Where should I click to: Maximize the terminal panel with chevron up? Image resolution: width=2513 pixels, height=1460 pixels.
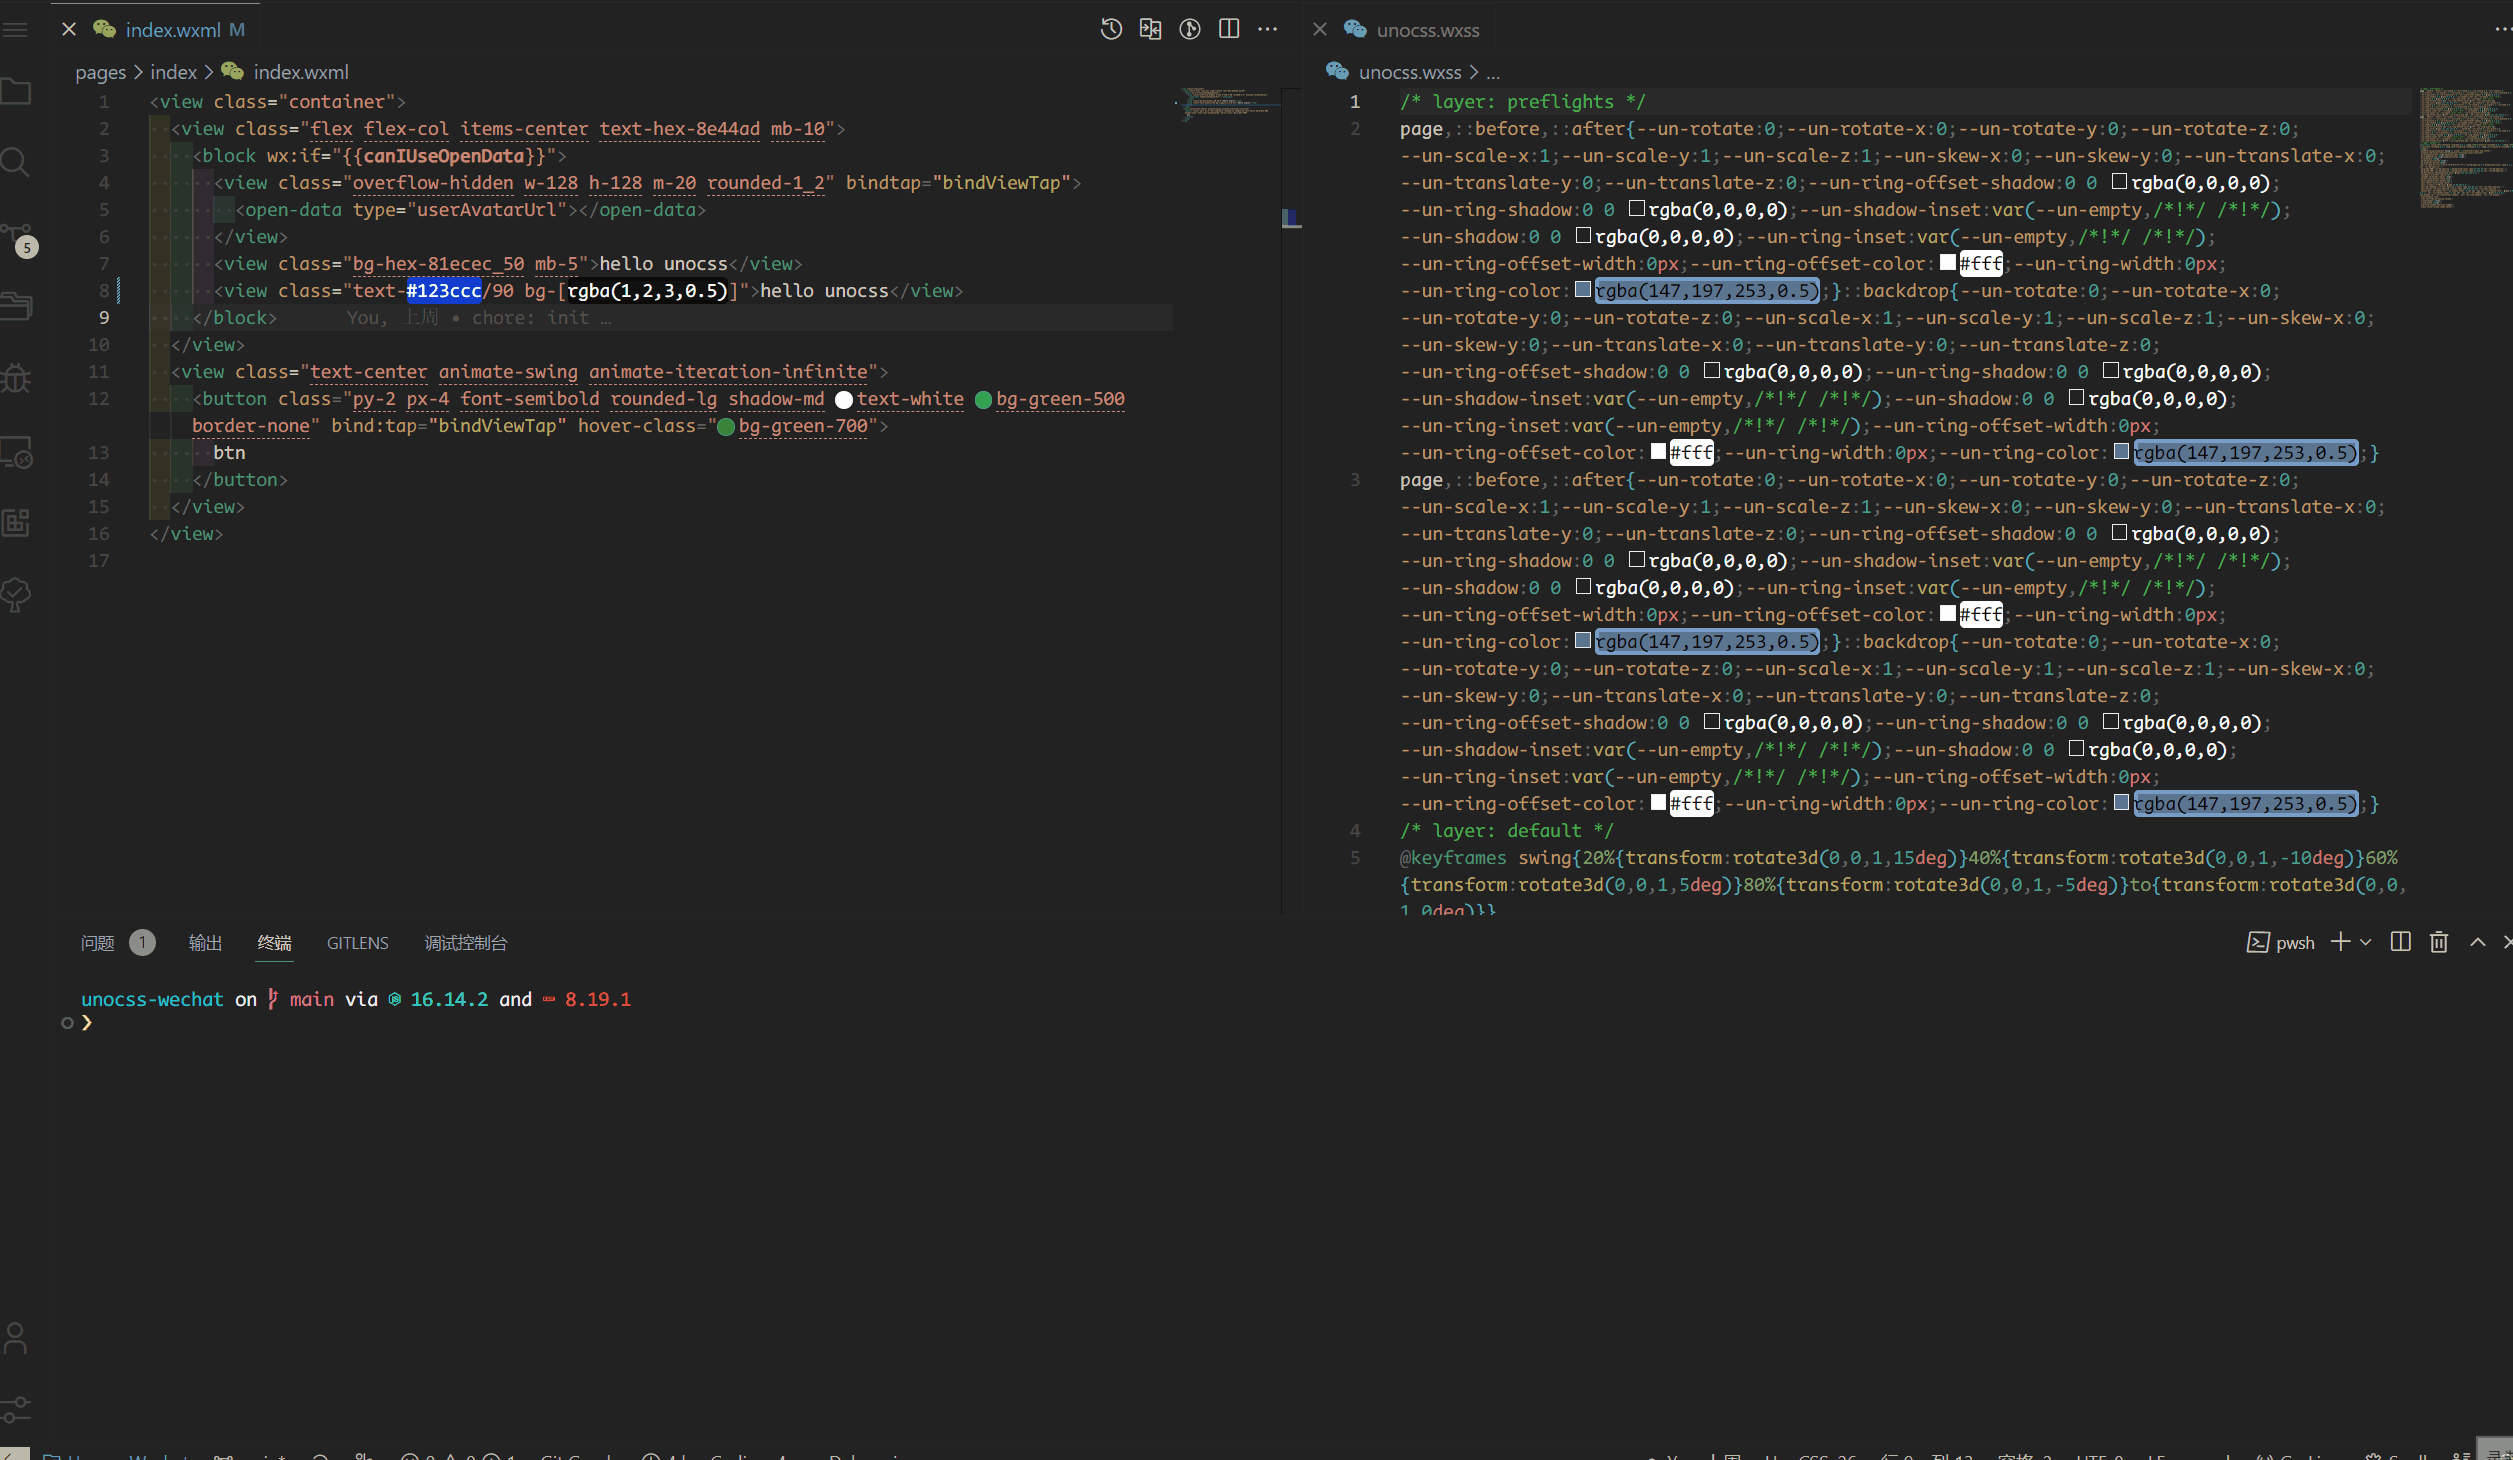pos(2477,942)
